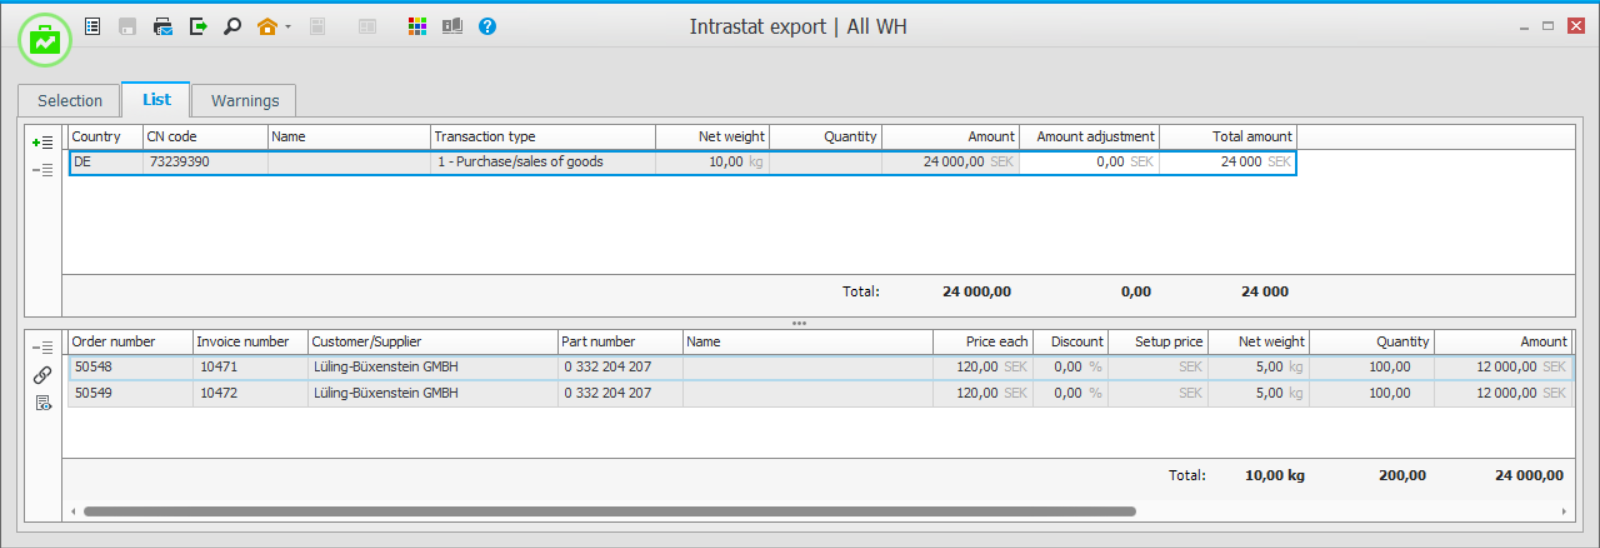Click the orange home icon

266,27
